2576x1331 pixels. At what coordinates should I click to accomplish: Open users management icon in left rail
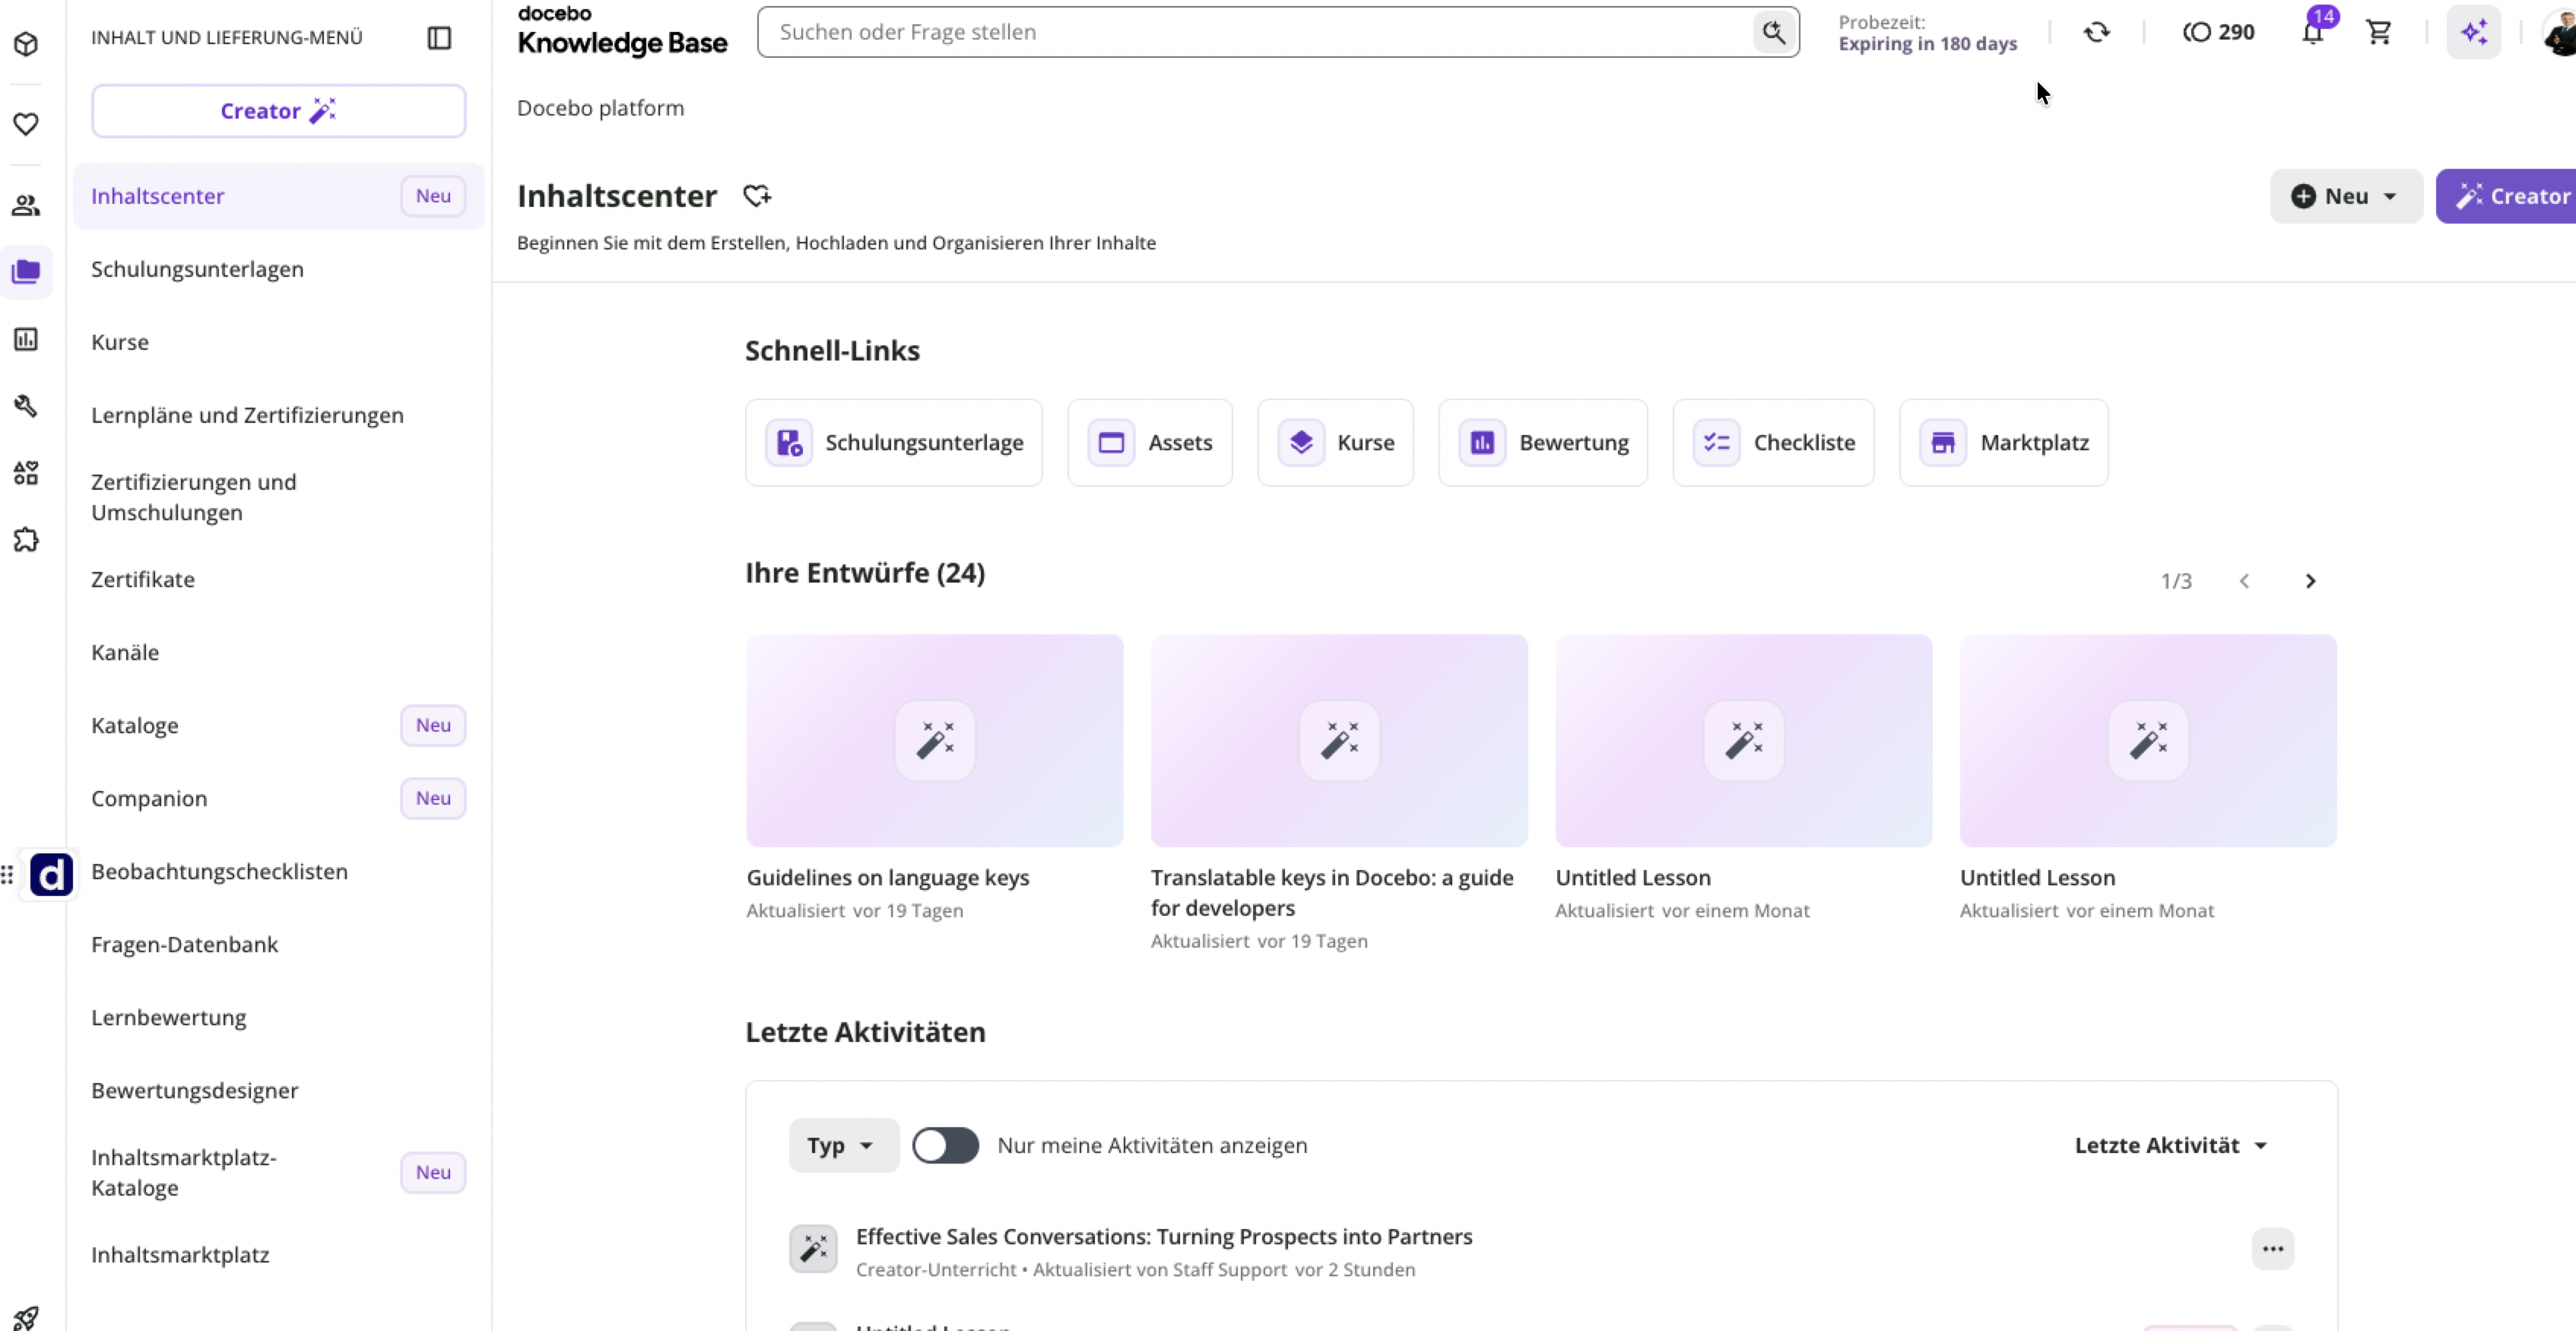26,205
